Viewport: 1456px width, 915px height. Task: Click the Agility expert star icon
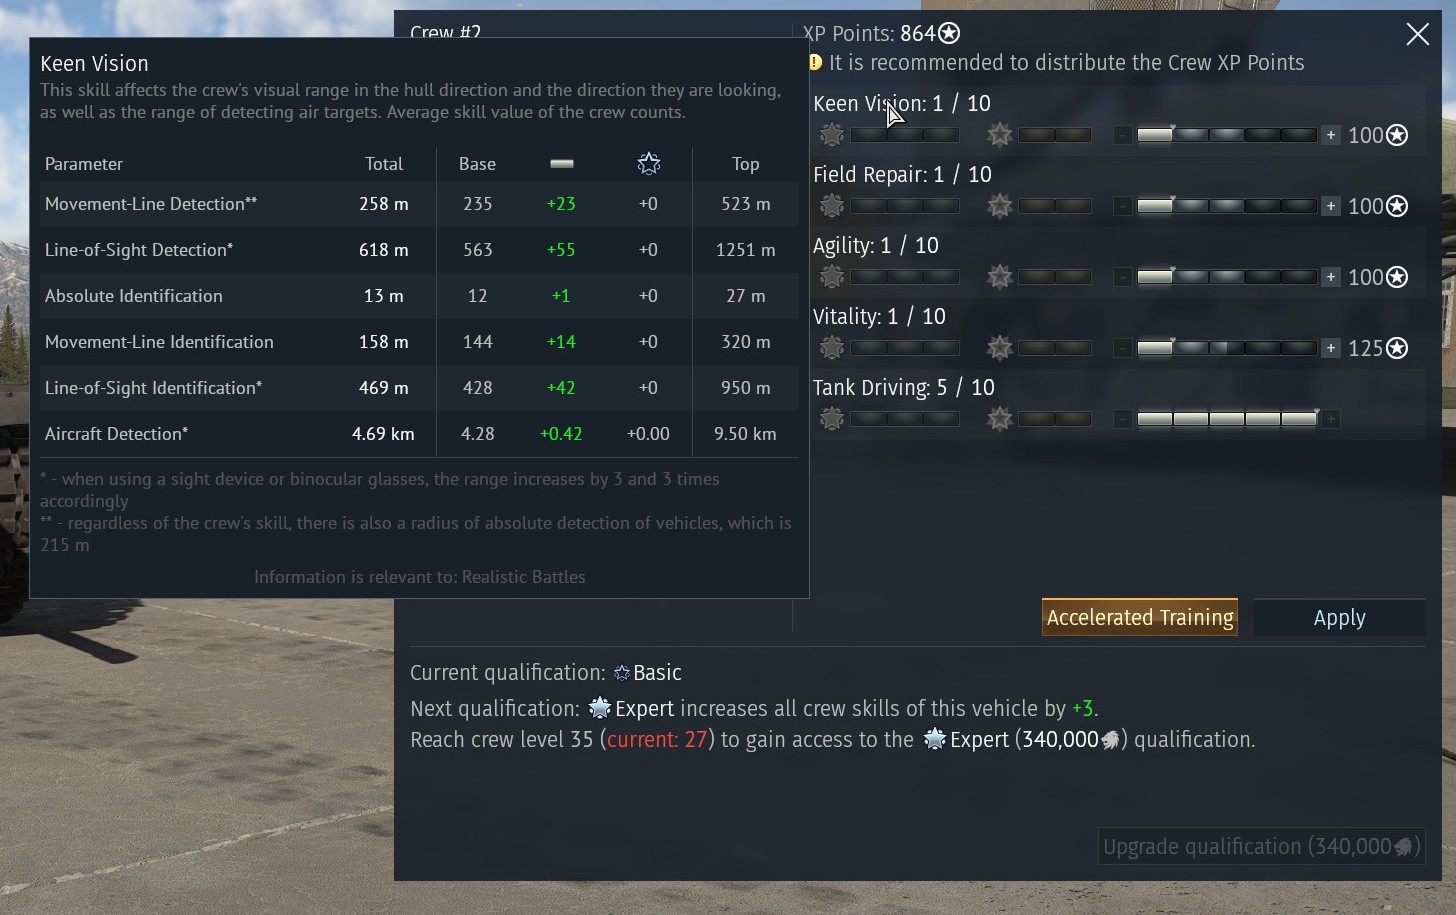[832, 277]
